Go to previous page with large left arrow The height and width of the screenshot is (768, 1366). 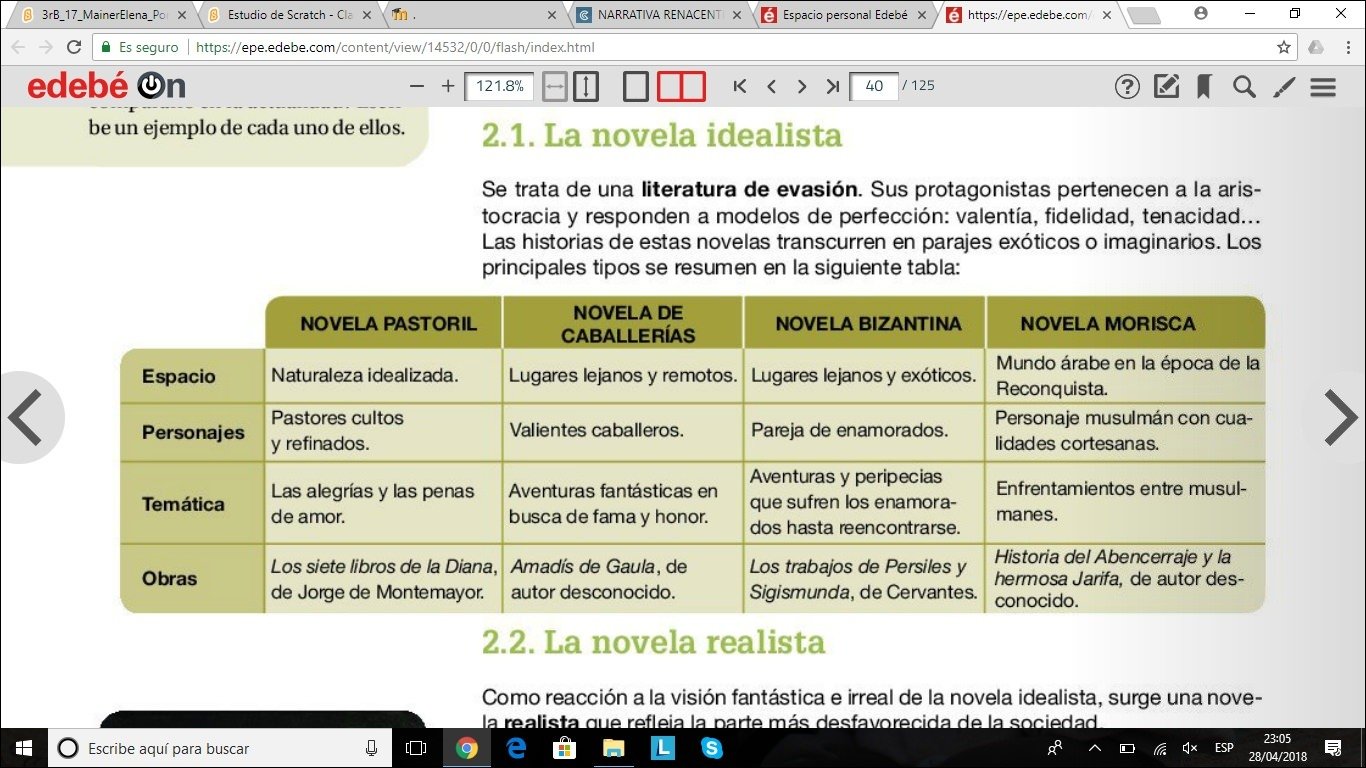click(x=26, y=417)
